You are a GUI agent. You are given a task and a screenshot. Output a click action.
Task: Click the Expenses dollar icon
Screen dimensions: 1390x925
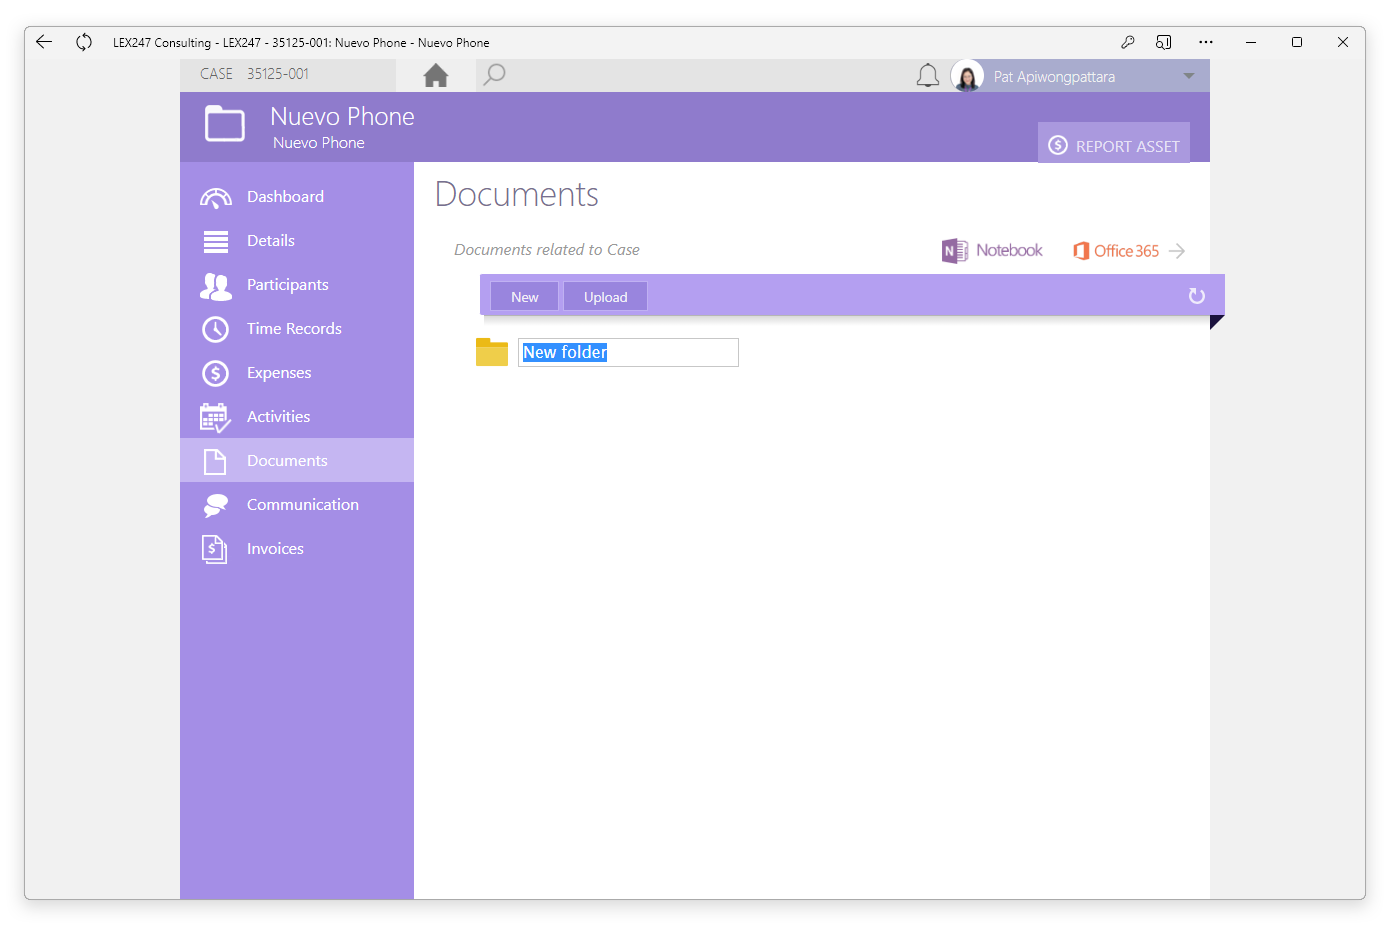pyautogui.click(x=216, y=373)
